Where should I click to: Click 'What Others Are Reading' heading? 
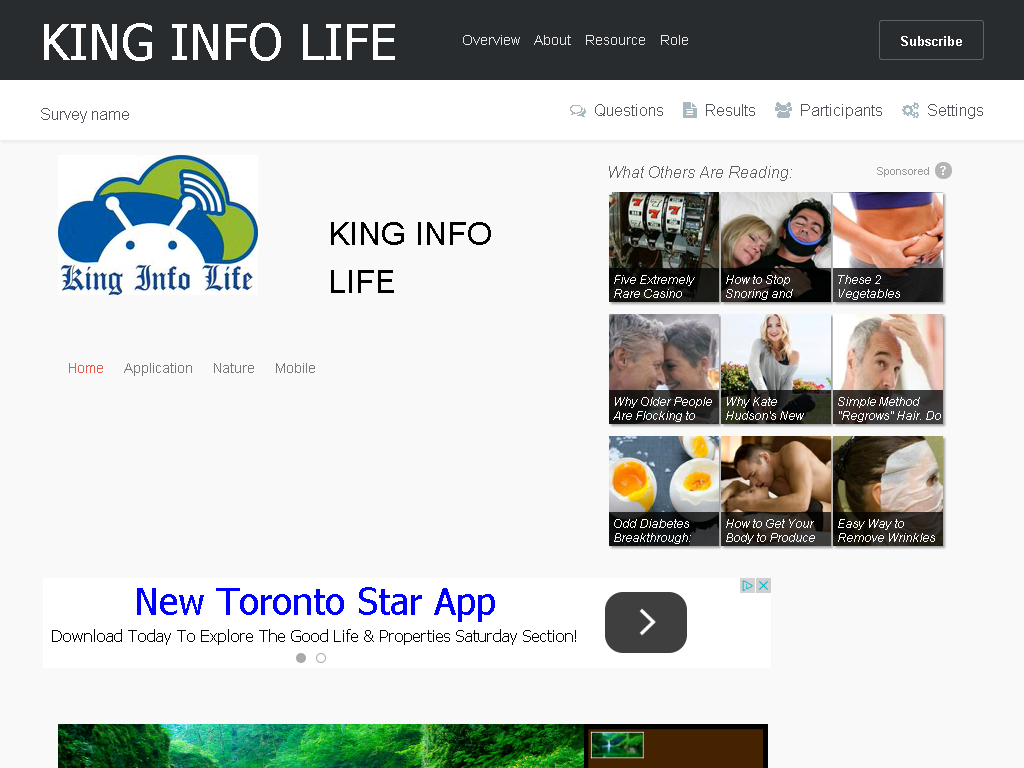(699, 172)
